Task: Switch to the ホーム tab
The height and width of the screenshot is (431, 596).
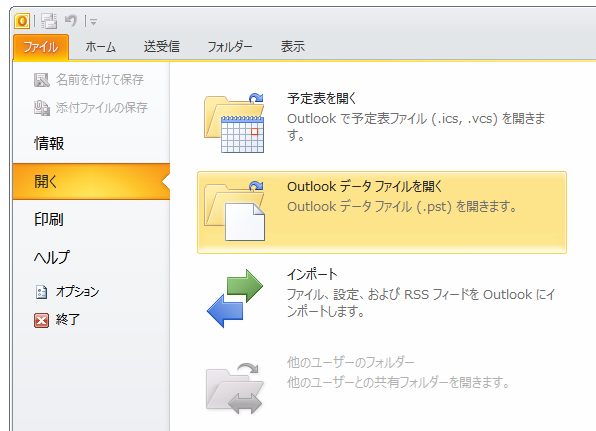Action: (x=100, y=47)
